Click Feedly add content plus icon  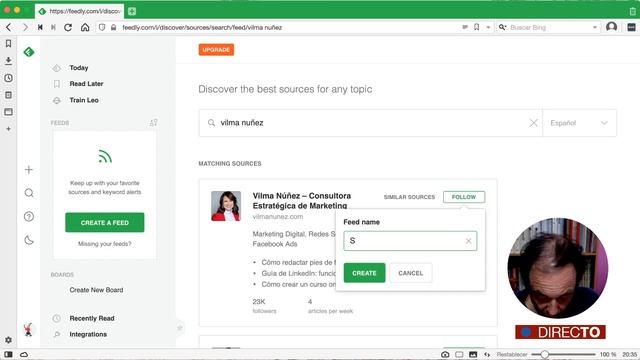(29, 170)
